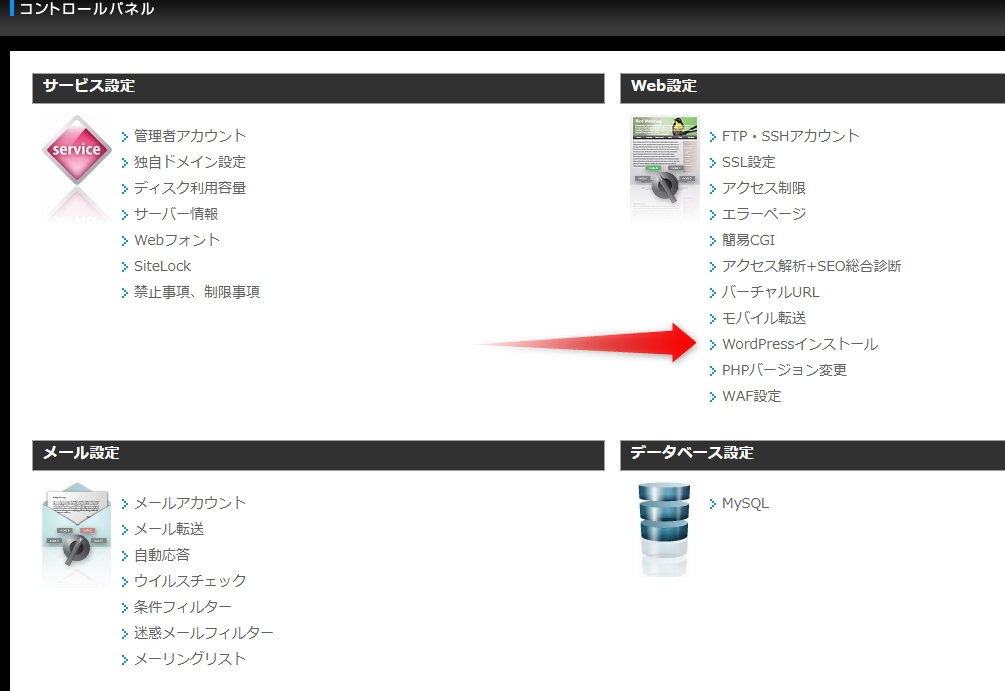Open 自動応答 link
1005x691 pixels.
point(162,555)
